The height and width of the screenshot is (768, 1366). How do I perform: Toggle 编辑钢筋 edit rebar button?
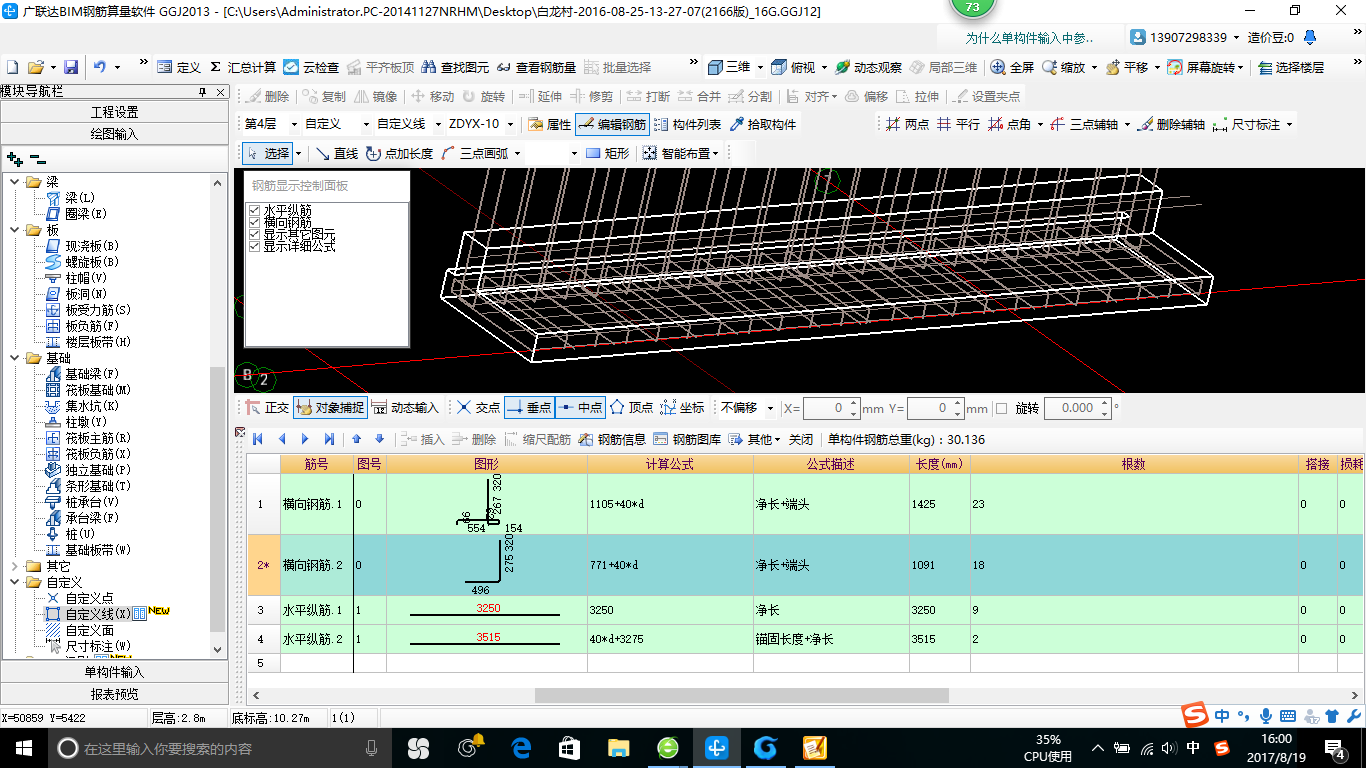click(612, 125)
